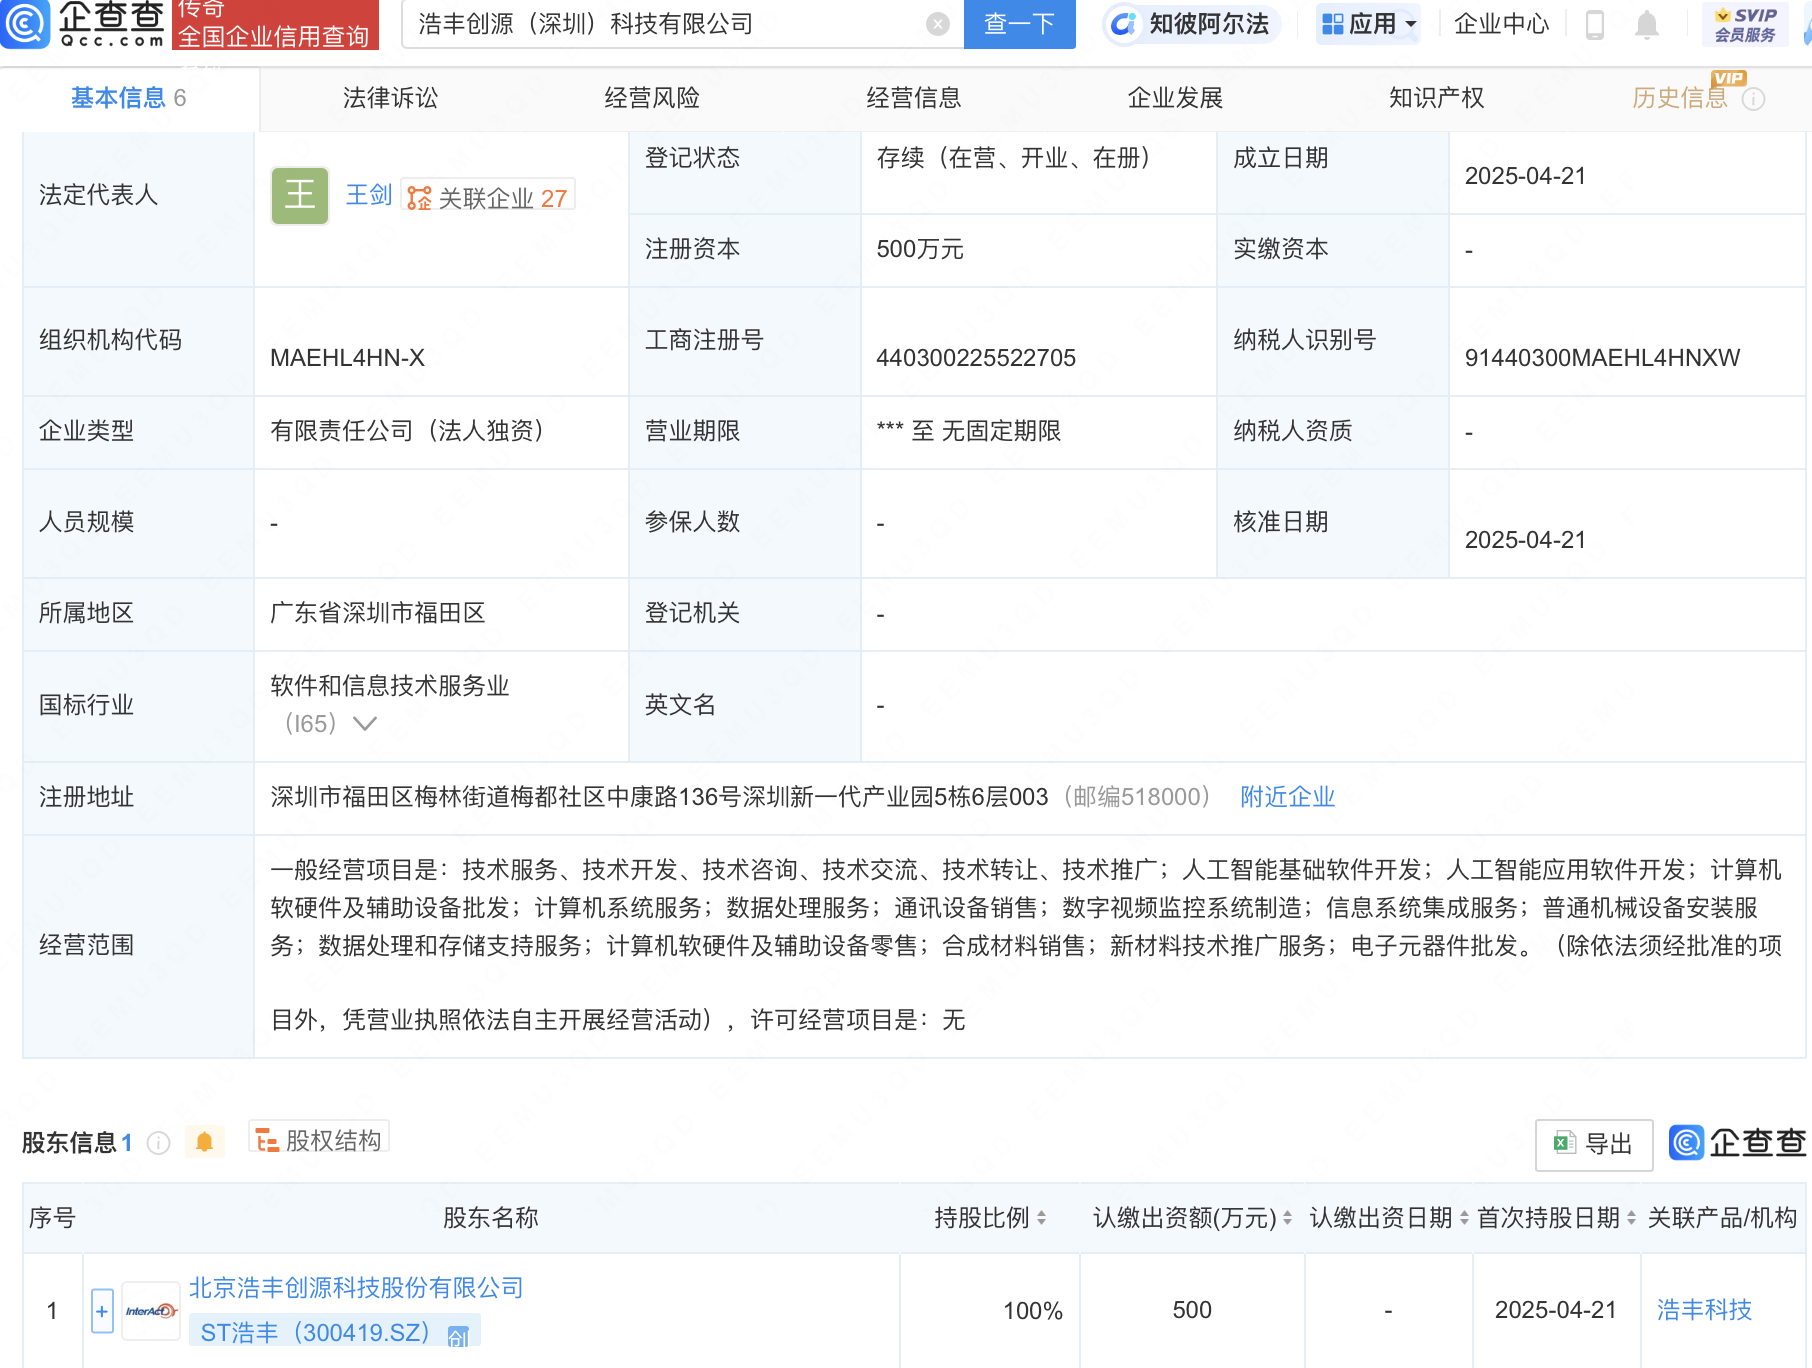Export shareholder list to Excel

(1593, 1143)
